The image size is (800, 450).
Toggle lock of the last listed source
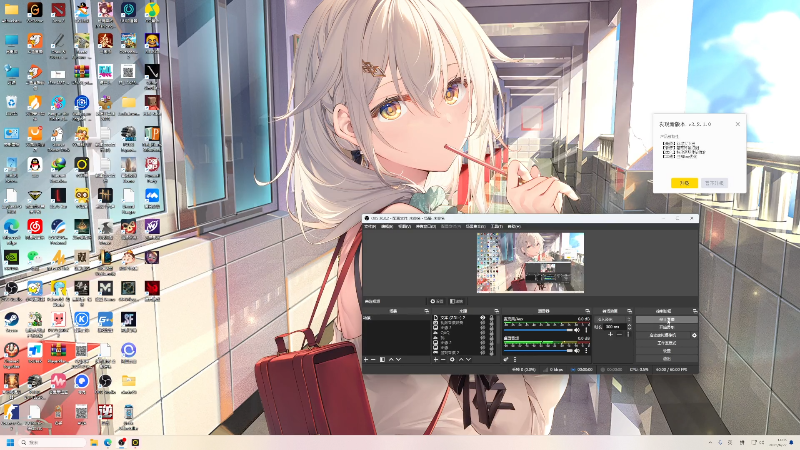click(491, 353)
